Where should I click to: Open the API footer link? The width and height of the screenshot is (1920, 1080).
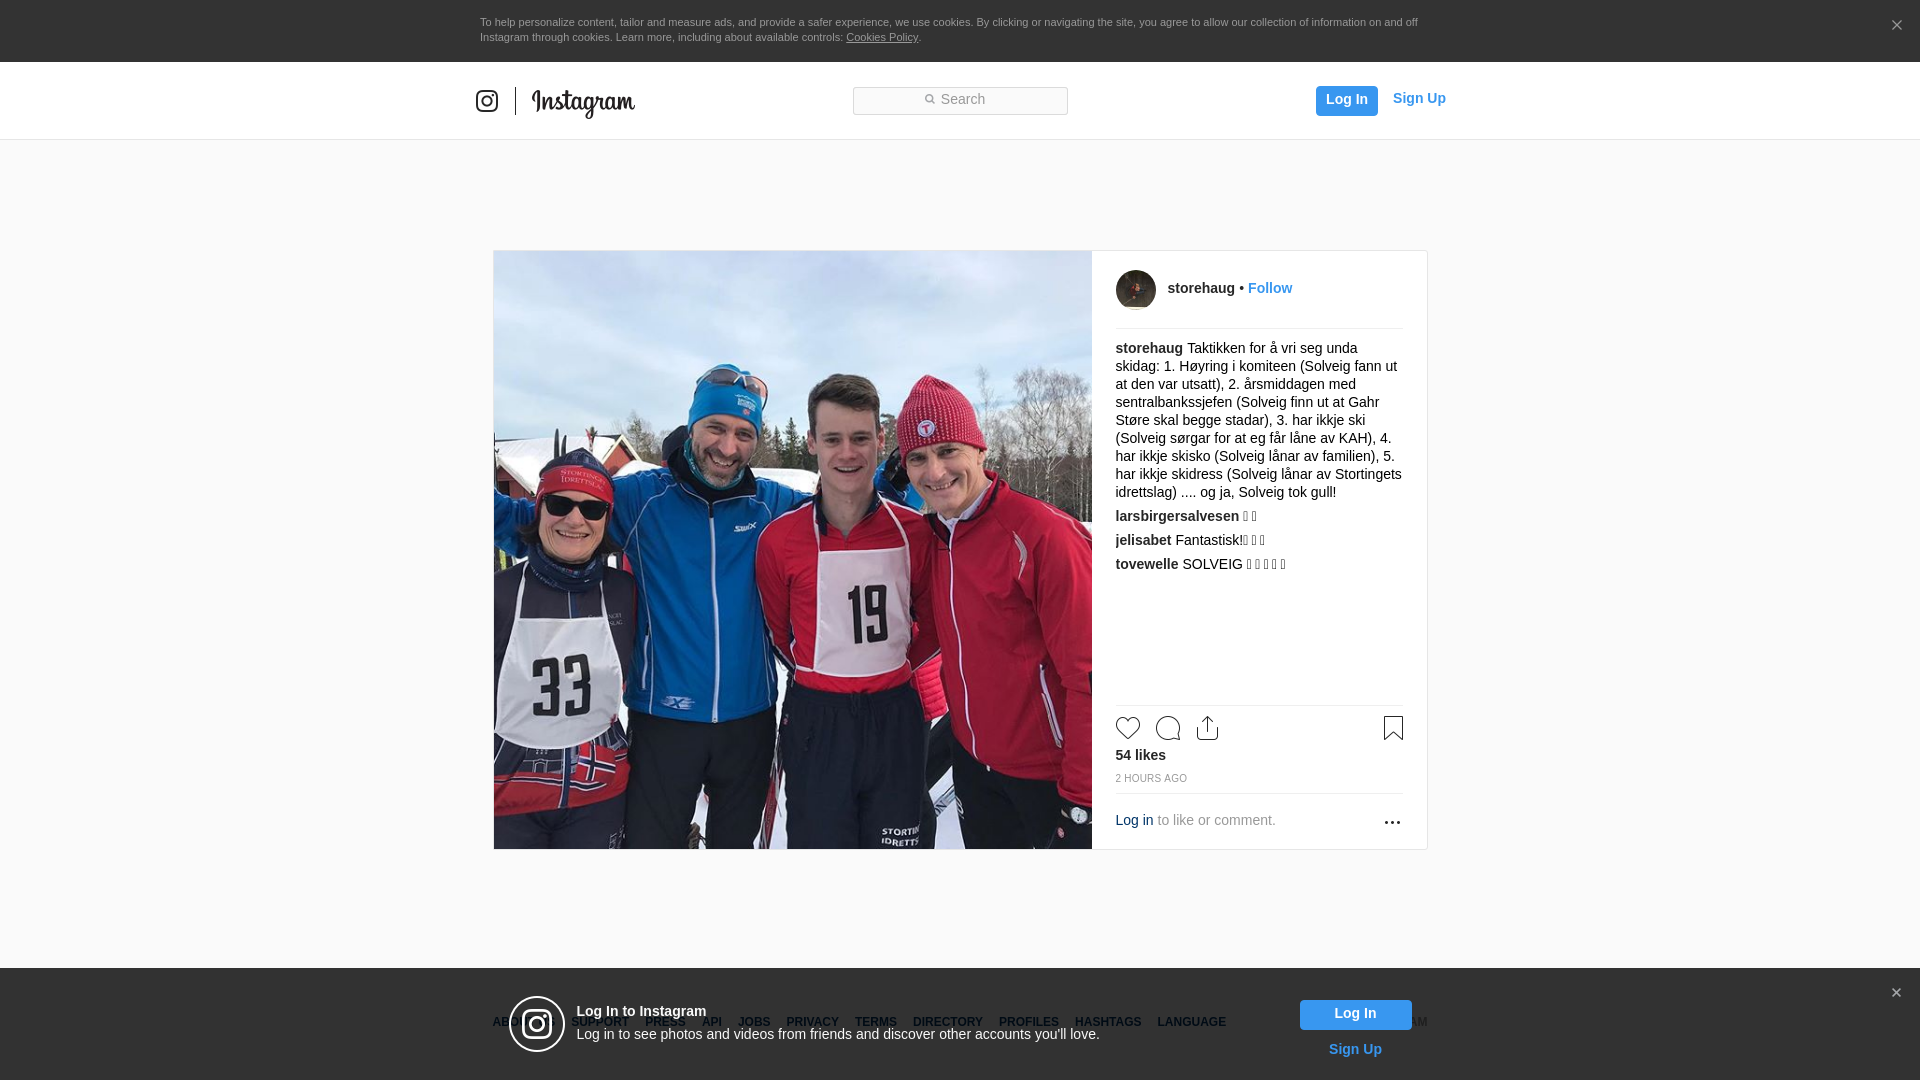(712, 1022)
